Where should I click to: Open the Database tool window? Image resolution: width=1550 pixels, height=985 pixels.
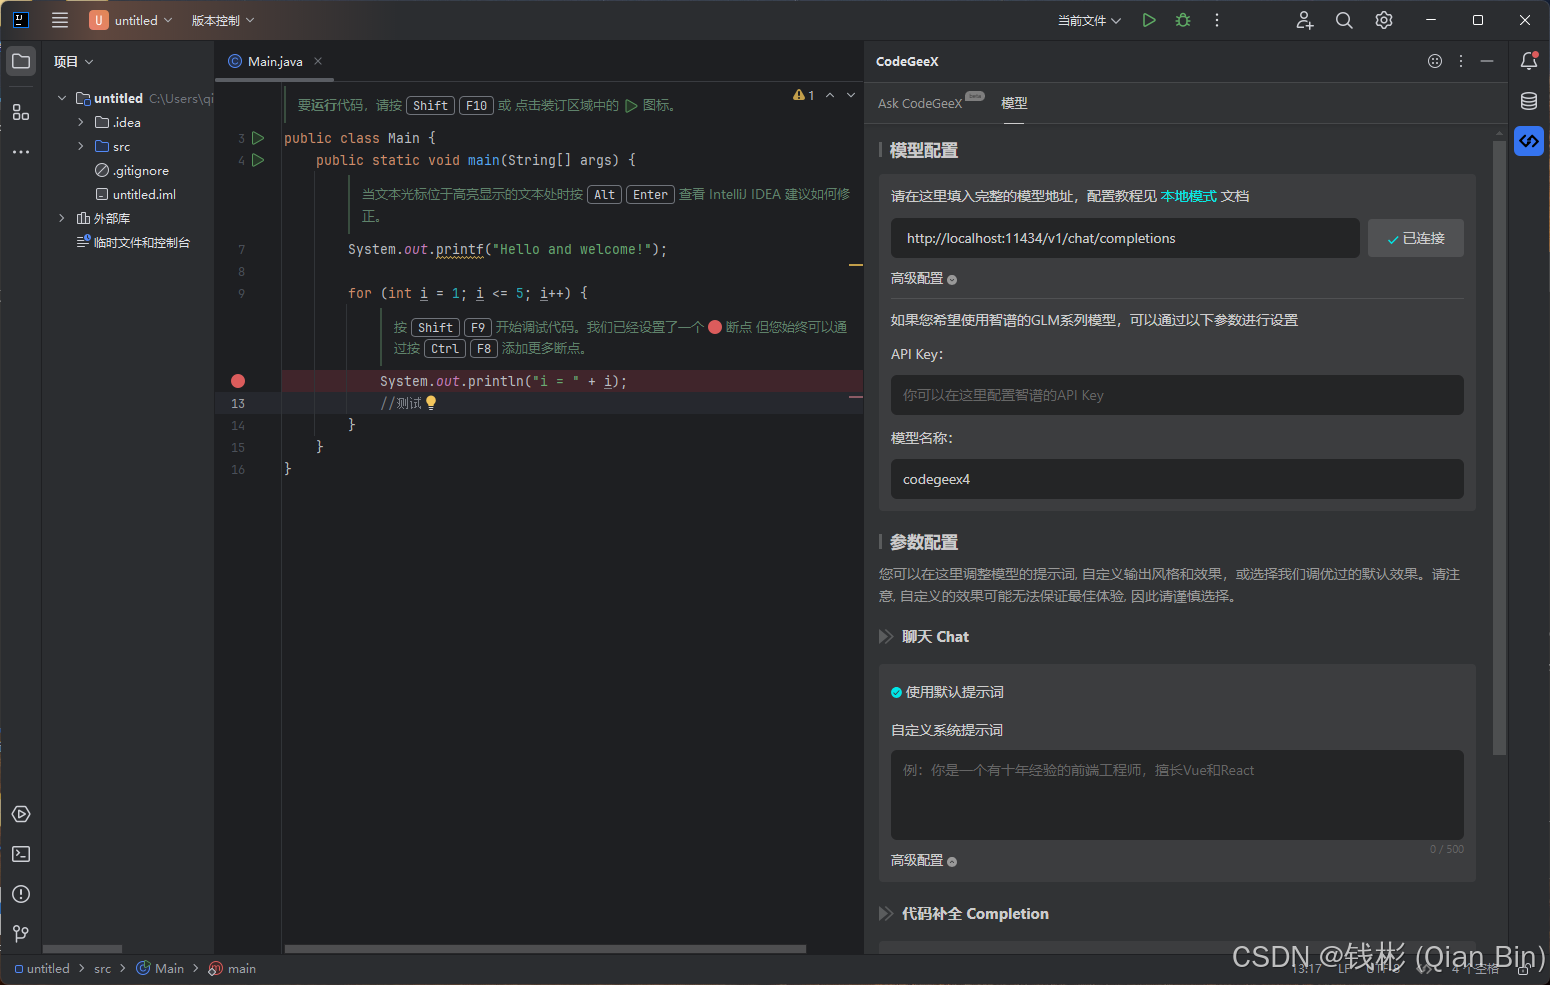click(1529, 101)
